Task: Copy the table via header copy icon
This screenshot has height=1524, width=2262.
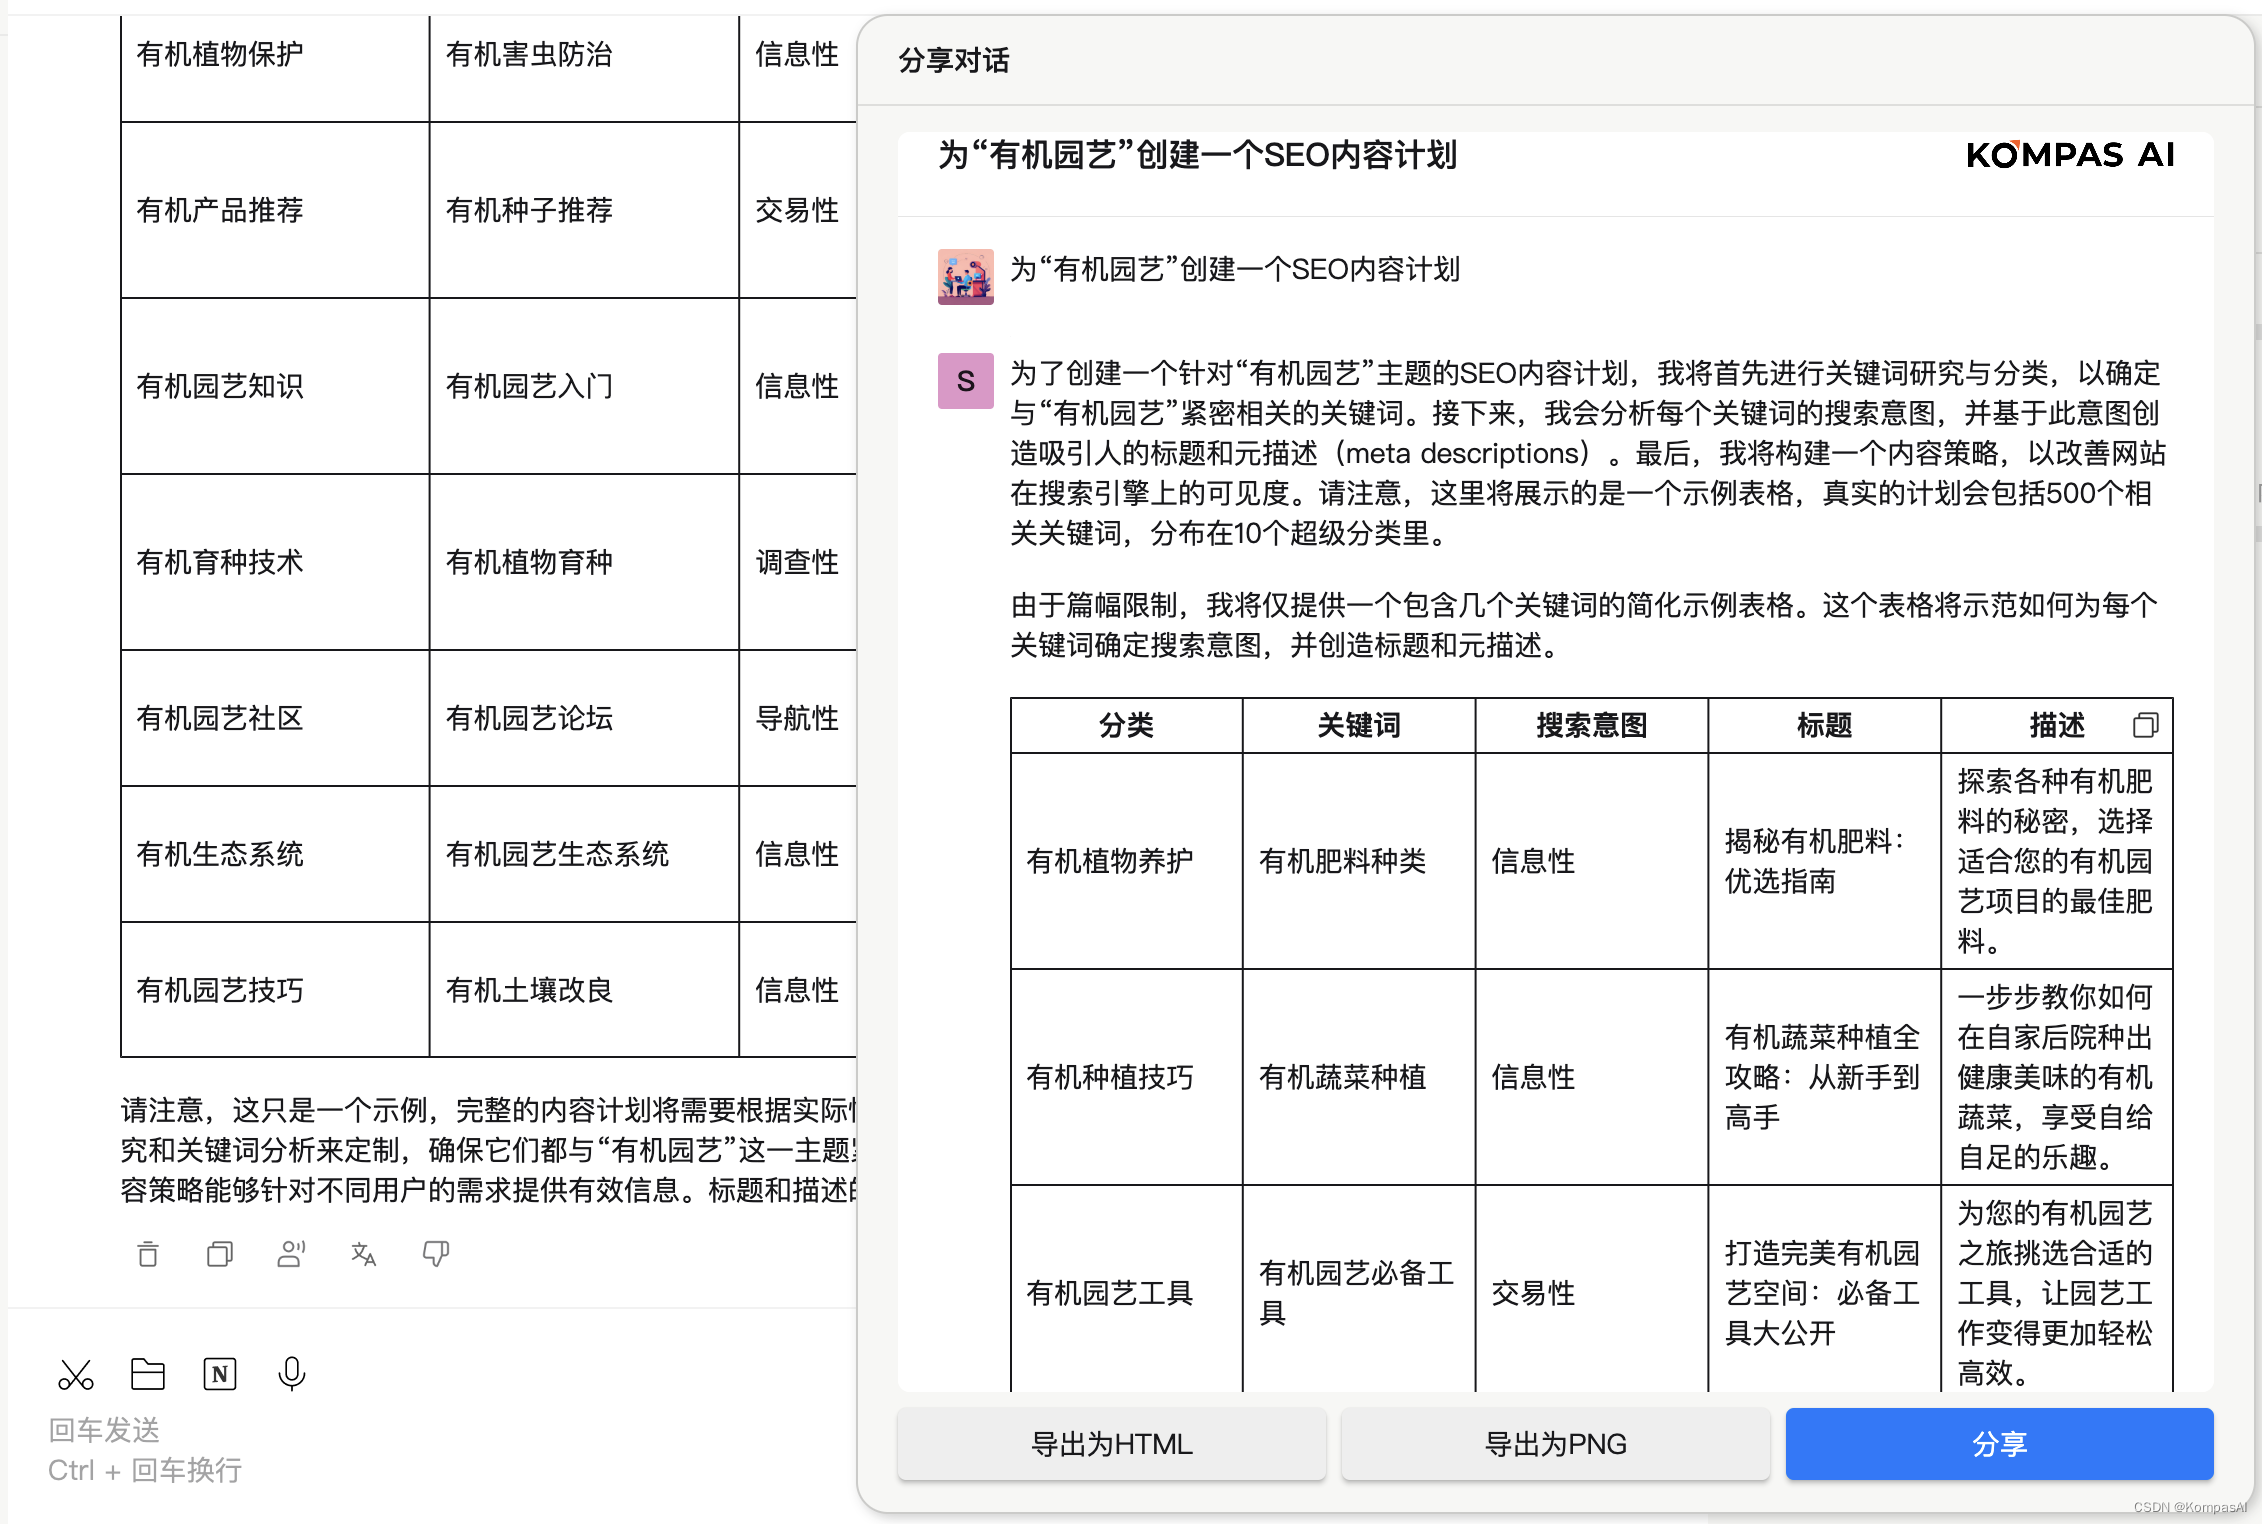Action: pyautogui.click(x=2145, y=725)
